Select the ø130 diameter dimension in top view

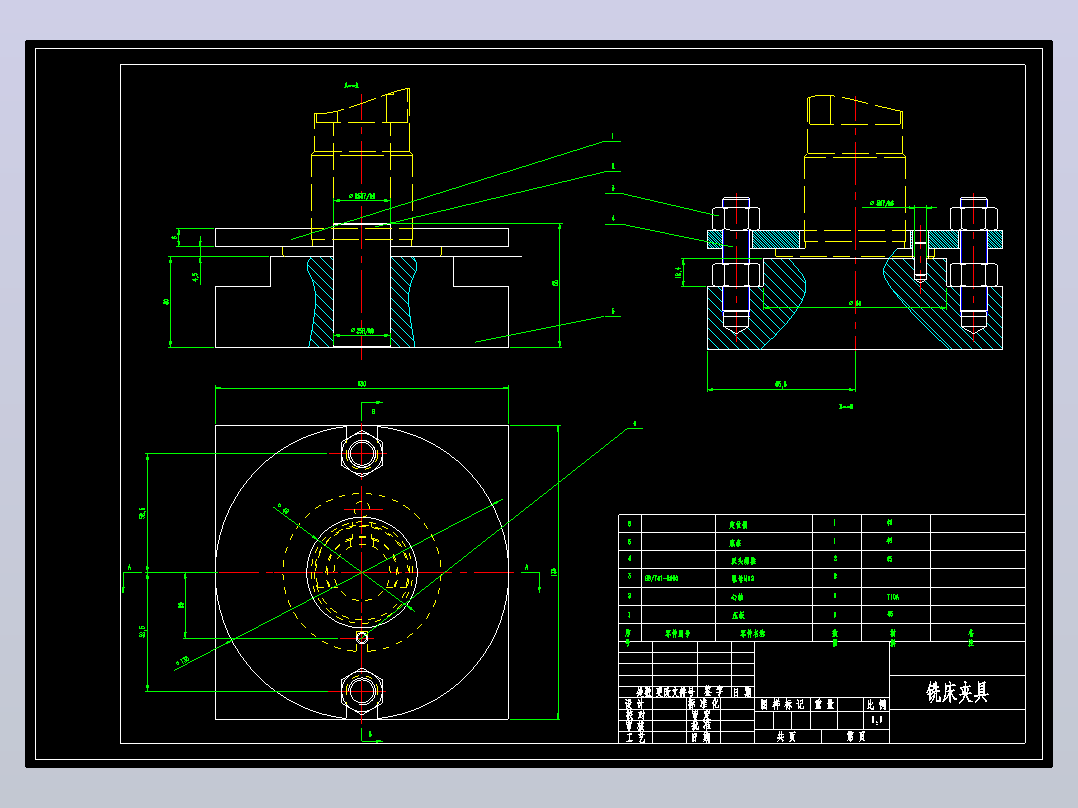[x=182, y=661]
